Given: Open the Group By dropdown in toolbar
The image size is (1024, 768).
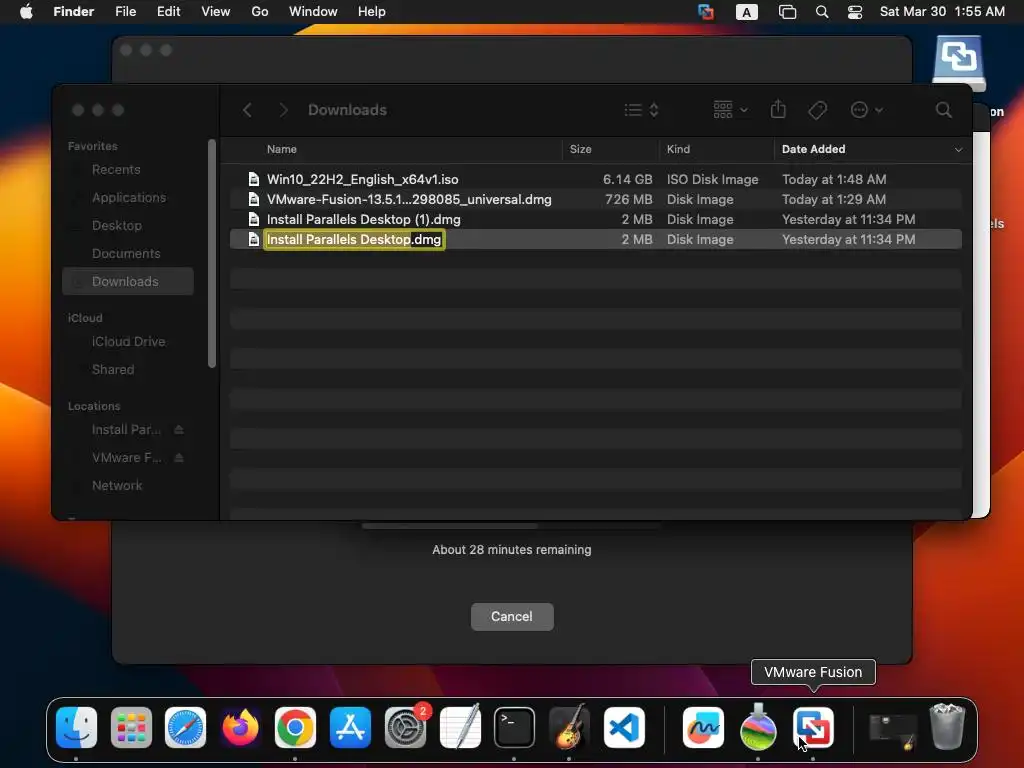Looking at the screenshot, I should (x=730, y=110).
